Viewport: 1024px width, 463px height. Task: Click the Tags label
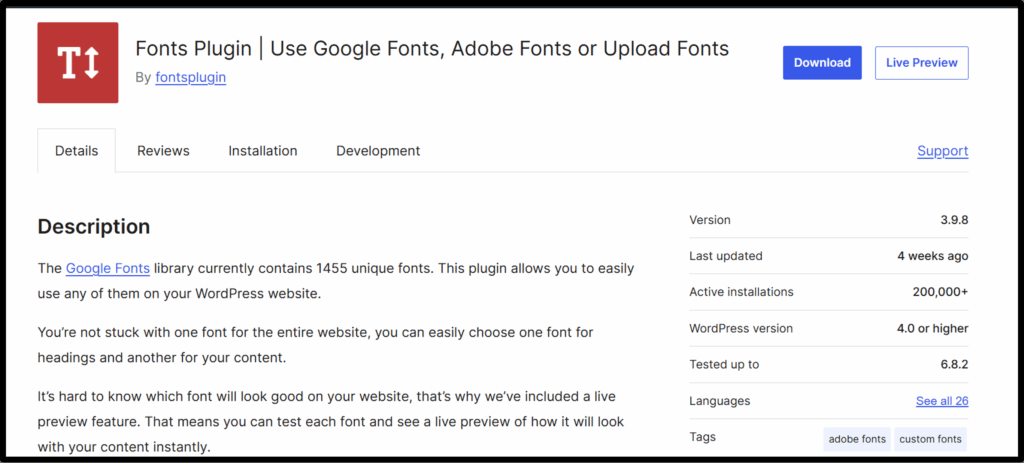(x=703, y=437)
